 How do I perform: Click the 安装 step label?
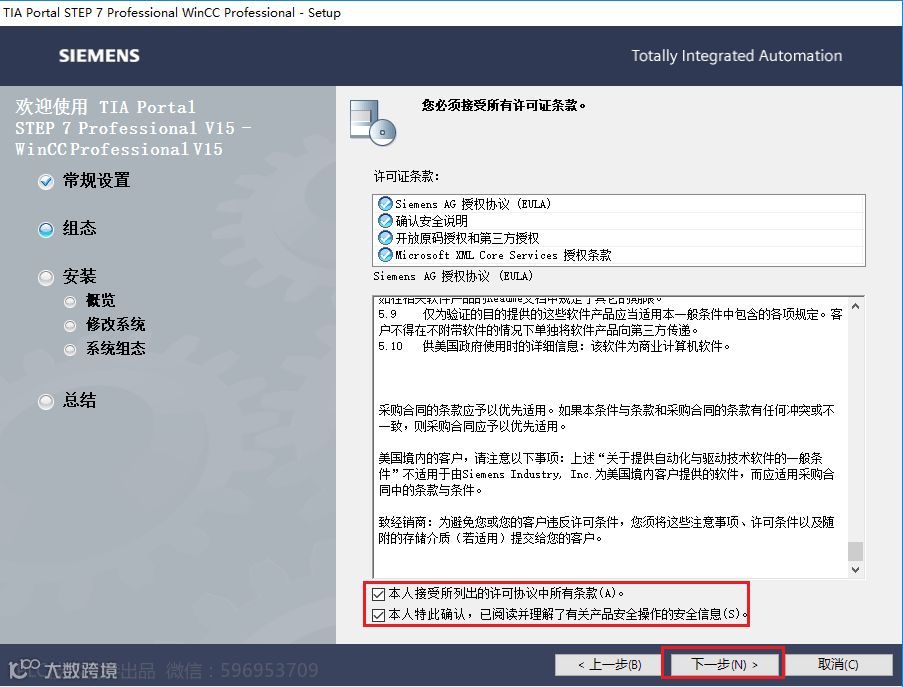click(x=79, y=277)
